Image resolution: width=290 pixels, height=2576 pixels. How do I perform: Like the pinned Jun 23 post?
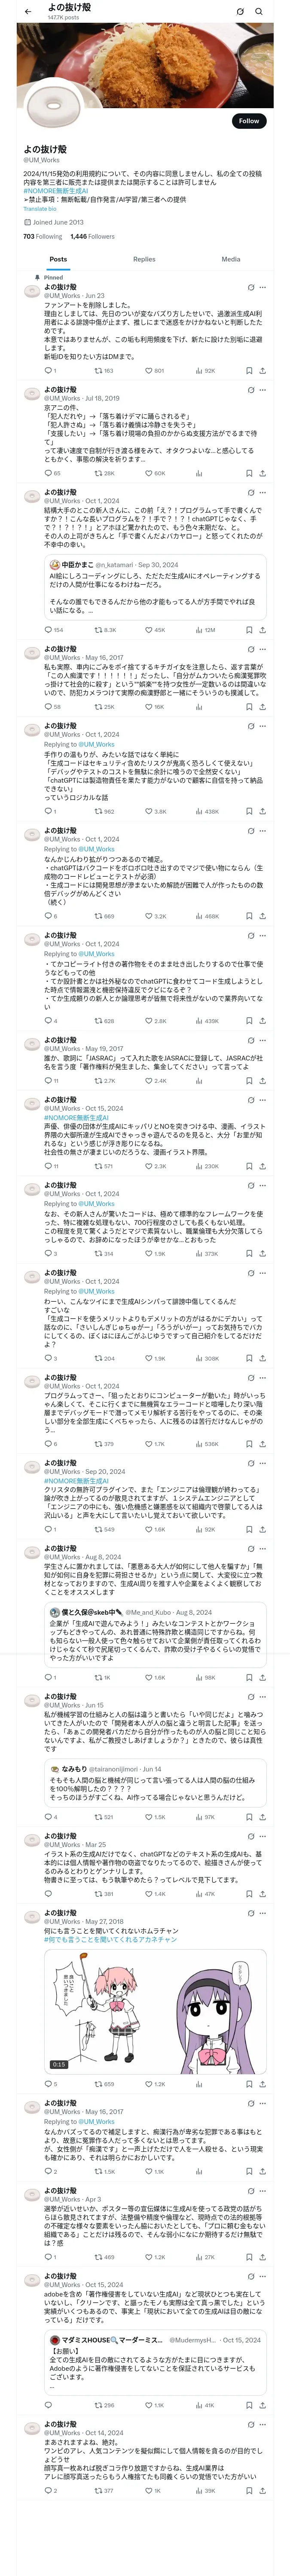[x=154, y=370]
